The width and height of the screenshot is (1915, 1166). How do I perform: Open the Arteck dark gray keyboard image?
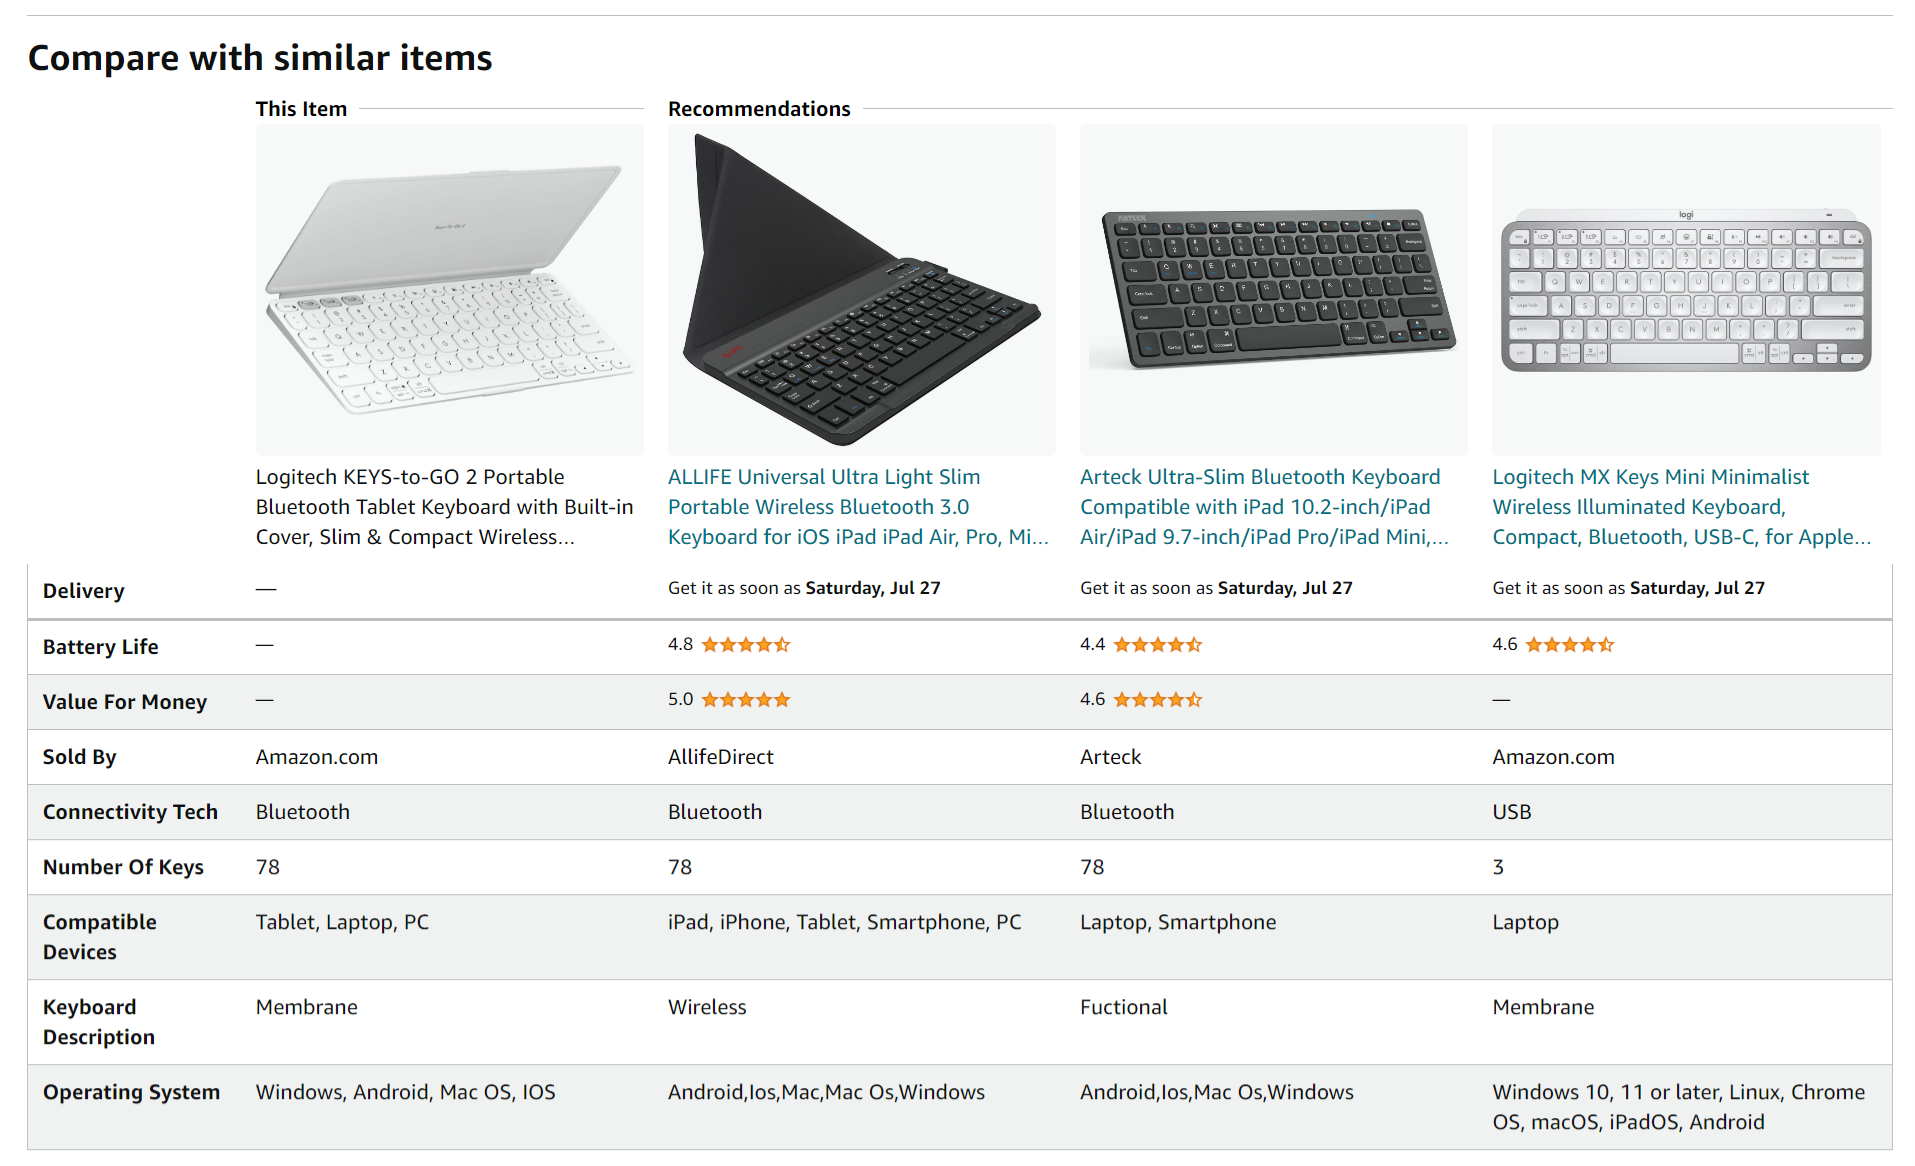[1273, 289]
